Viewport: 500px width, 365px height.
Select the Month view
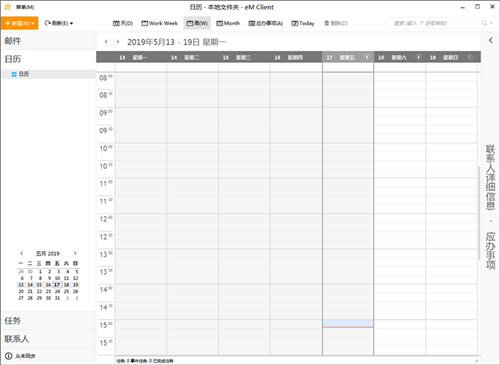pyautogui.click(x=228, y=23)
